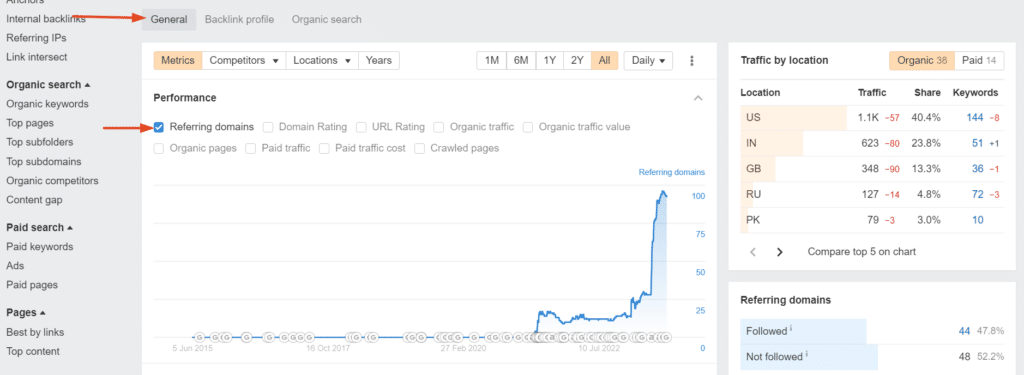Screen dimensions: 1024x375
Task: Click Compare top 5 on chart
Action: (861, 252)
